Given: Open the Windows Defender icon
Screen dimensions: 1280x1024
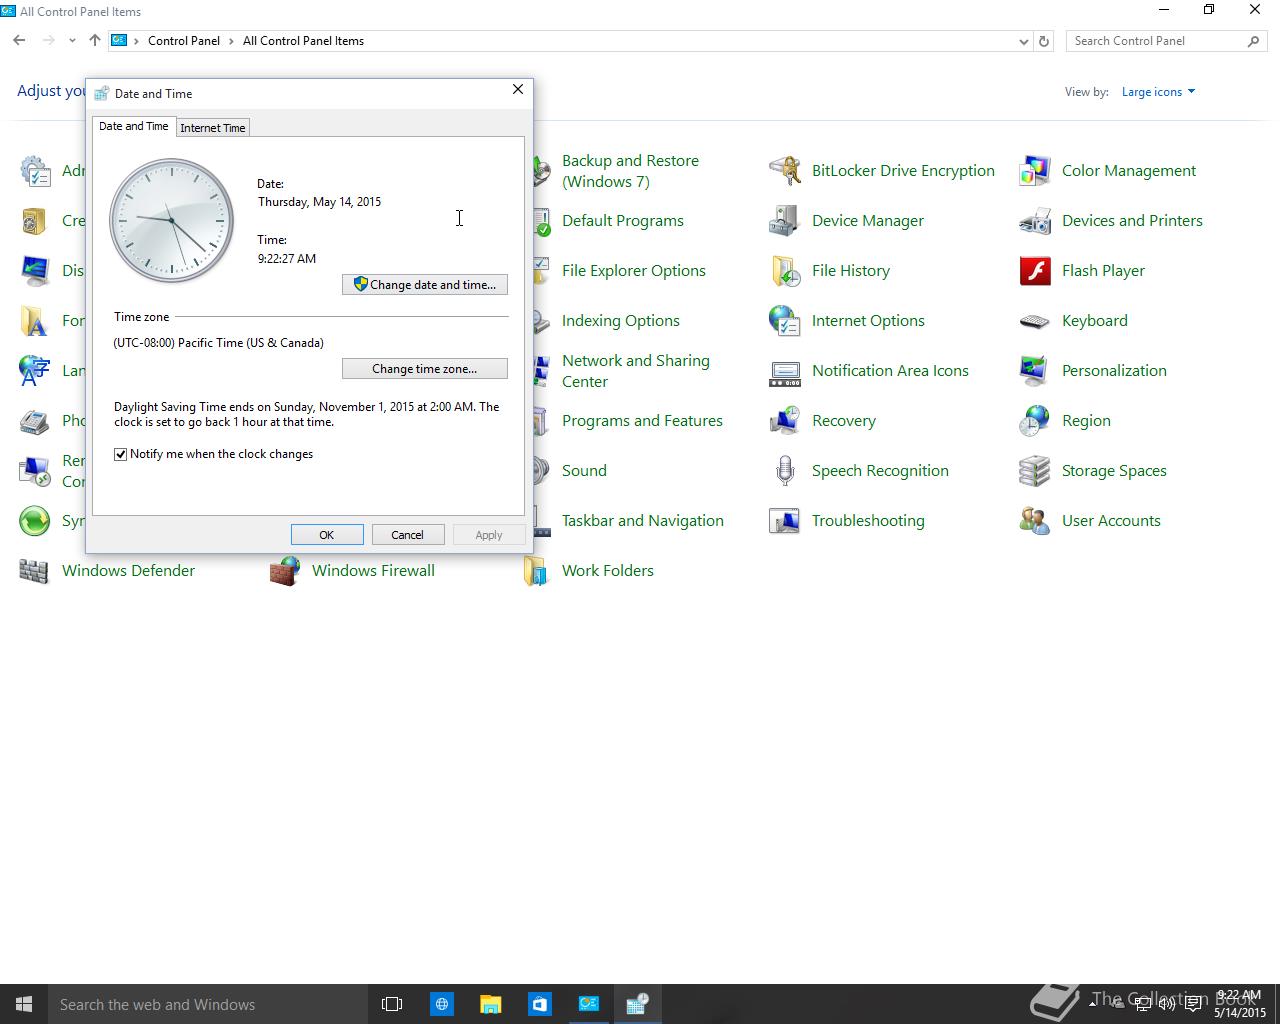Looking at the screenshot, I should coord(34,571).
